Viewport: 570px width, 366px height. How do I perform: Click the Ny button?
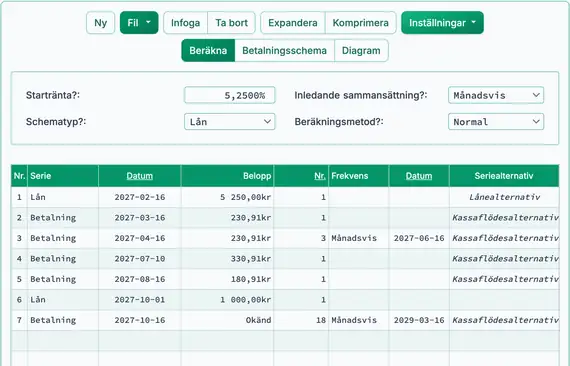click(100, 23)
